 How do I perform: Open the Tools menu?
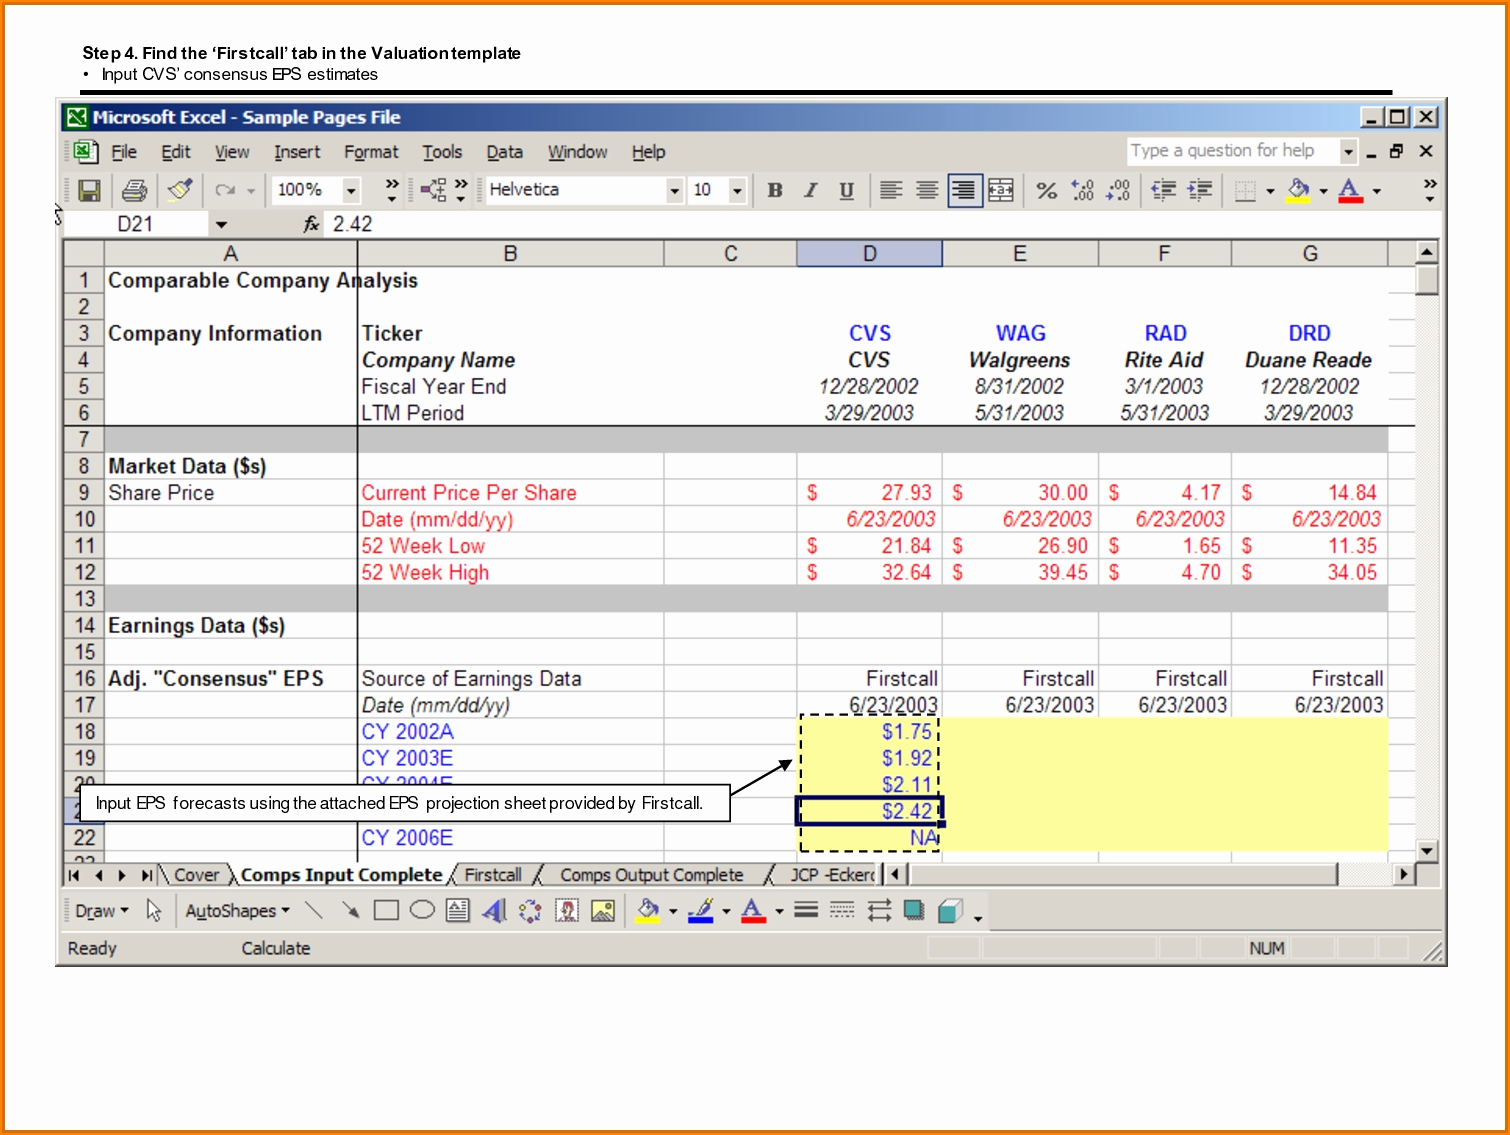point(442,152)
